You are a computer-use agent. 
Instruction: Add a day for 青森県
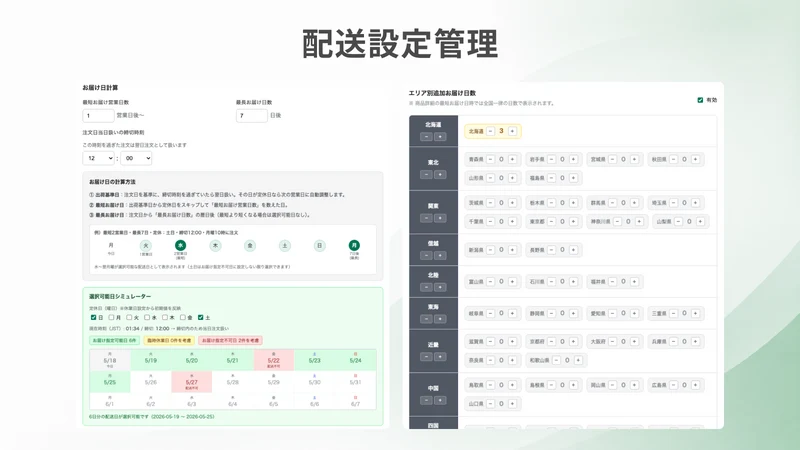(512, 159)
